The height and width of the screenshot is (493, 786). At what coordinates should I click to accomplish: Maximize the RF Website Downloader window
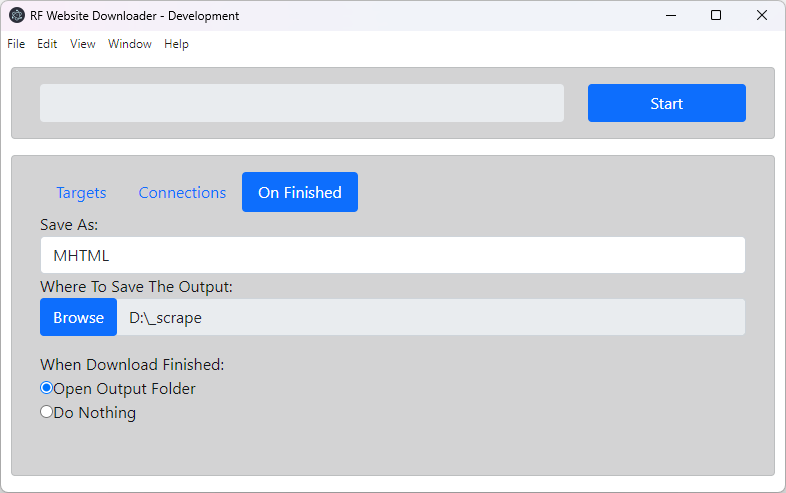[716, 16]
